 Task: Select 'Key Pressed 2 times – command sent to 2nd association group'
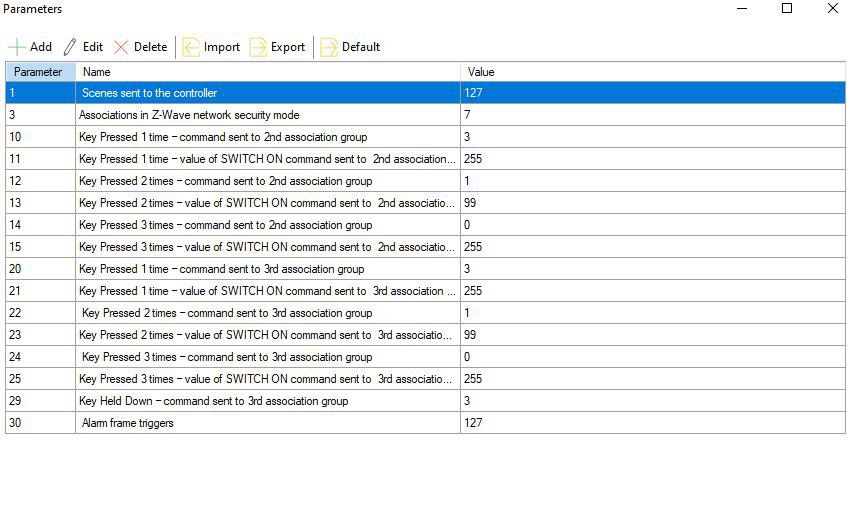(226, 181)
